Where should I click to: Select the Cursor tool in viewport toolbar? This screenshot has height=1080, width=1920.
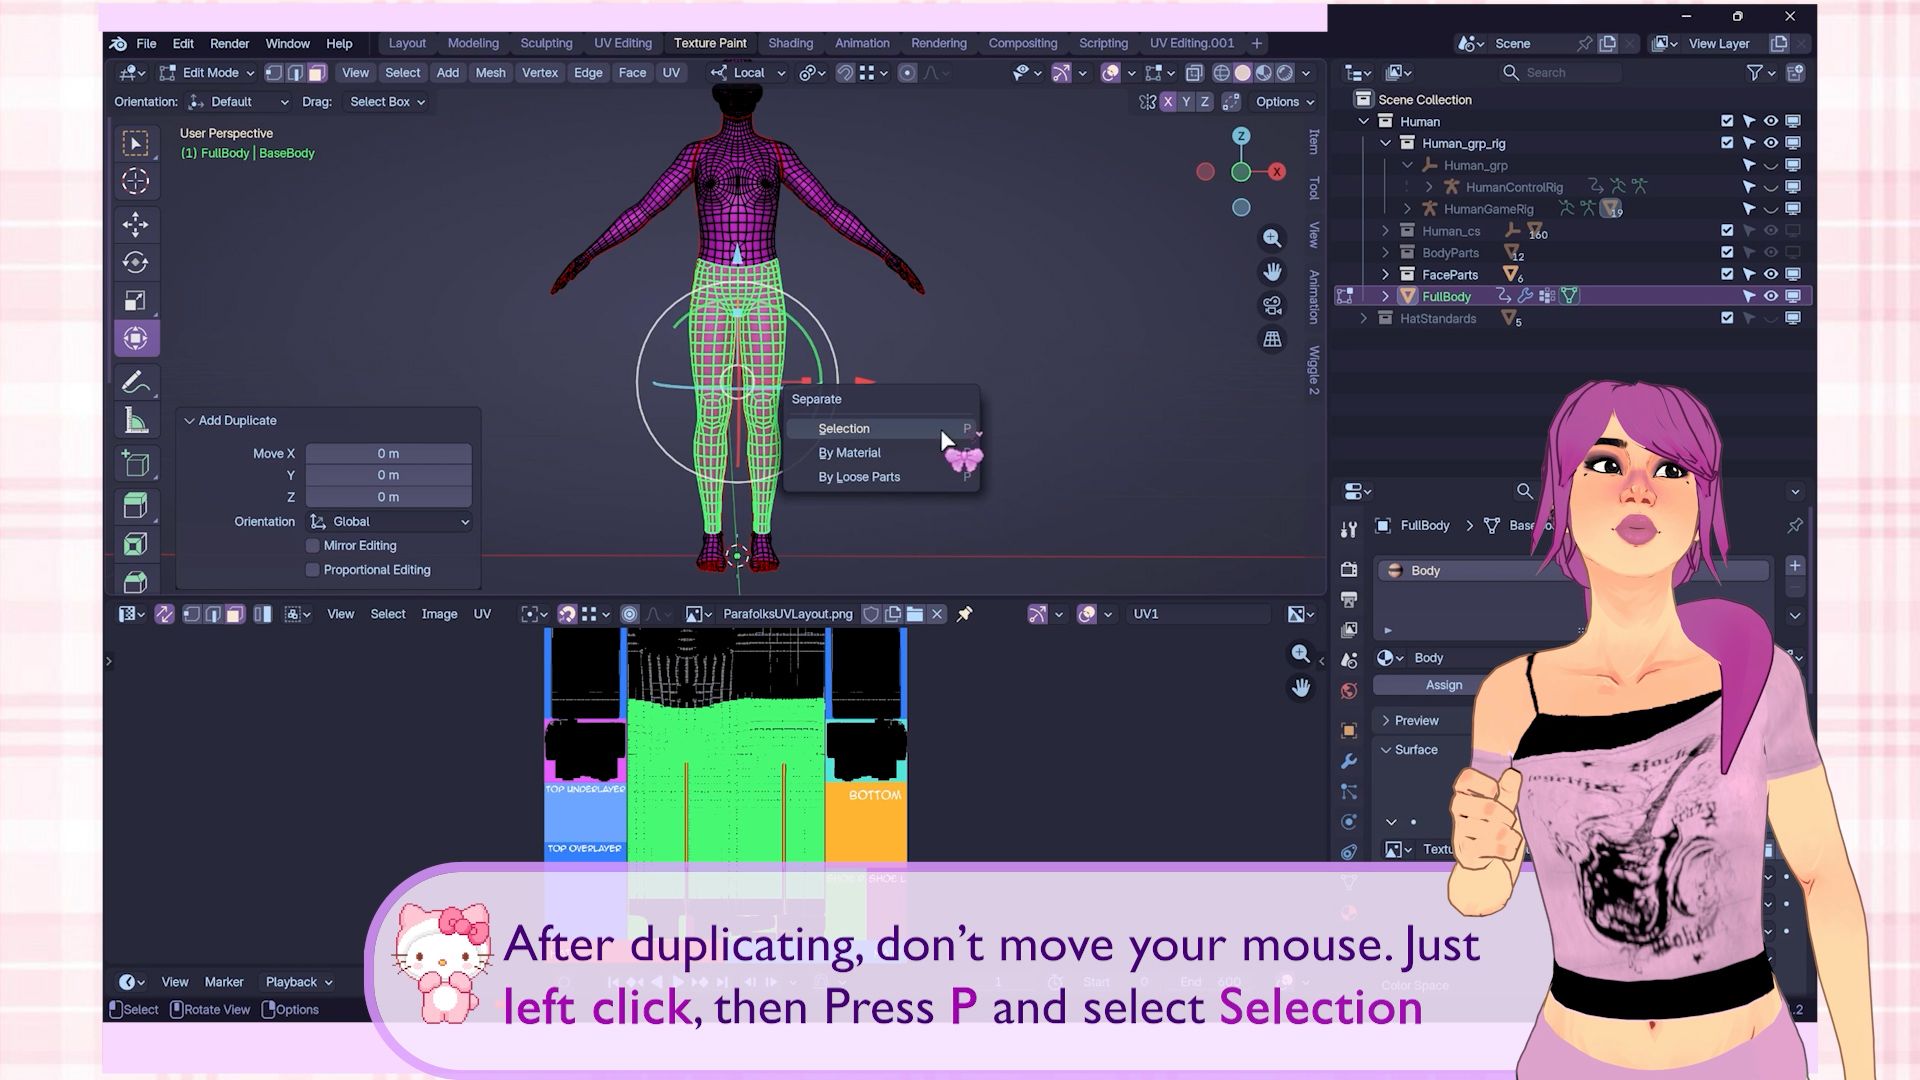click(x=136, y=181)
